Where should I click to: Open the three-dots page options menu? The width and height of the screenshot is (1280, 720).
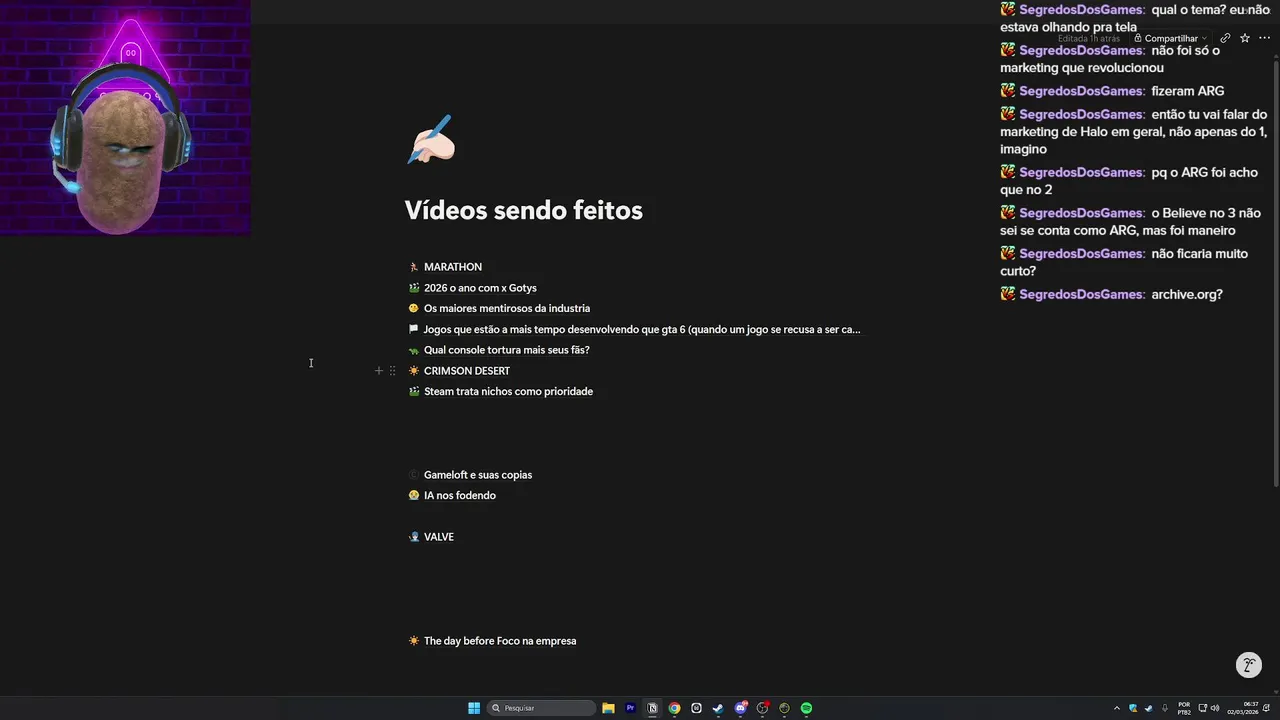(1264, 38)
